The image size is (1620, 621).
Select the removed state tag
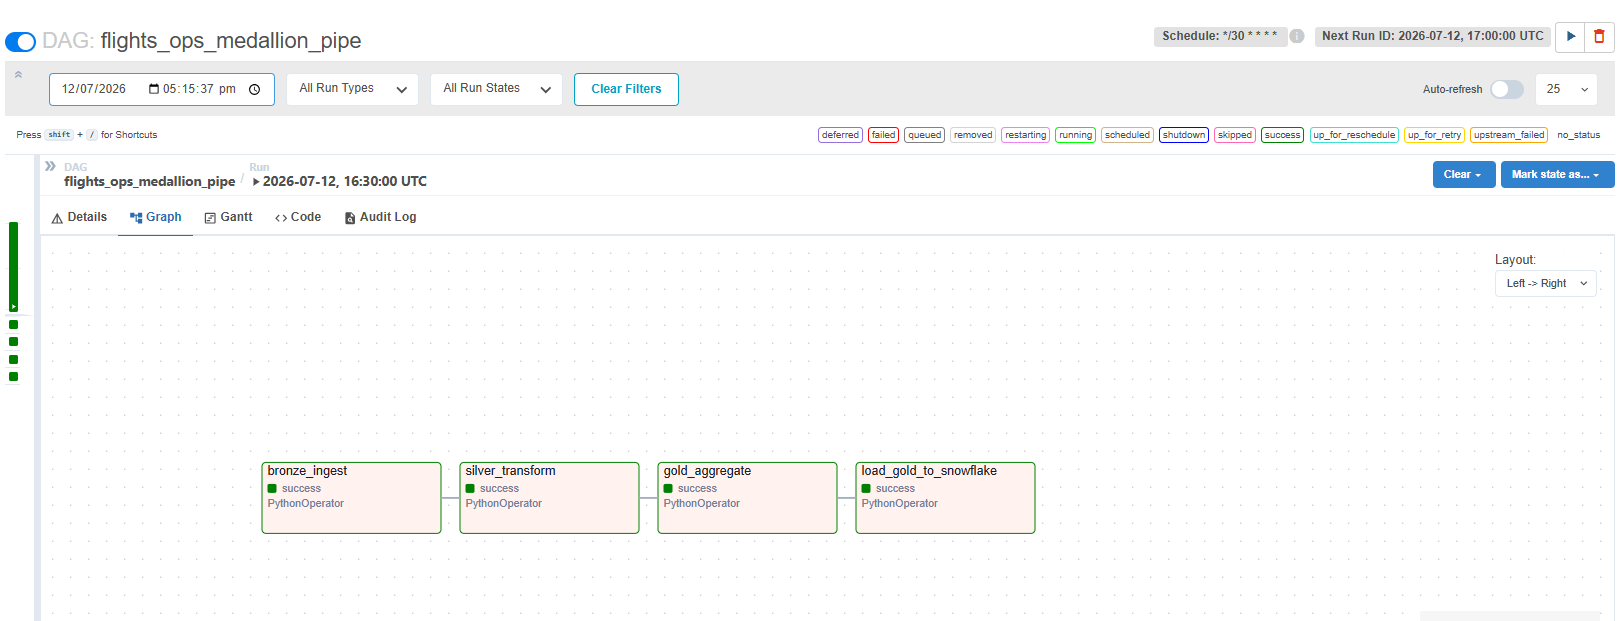click(973, 135)
